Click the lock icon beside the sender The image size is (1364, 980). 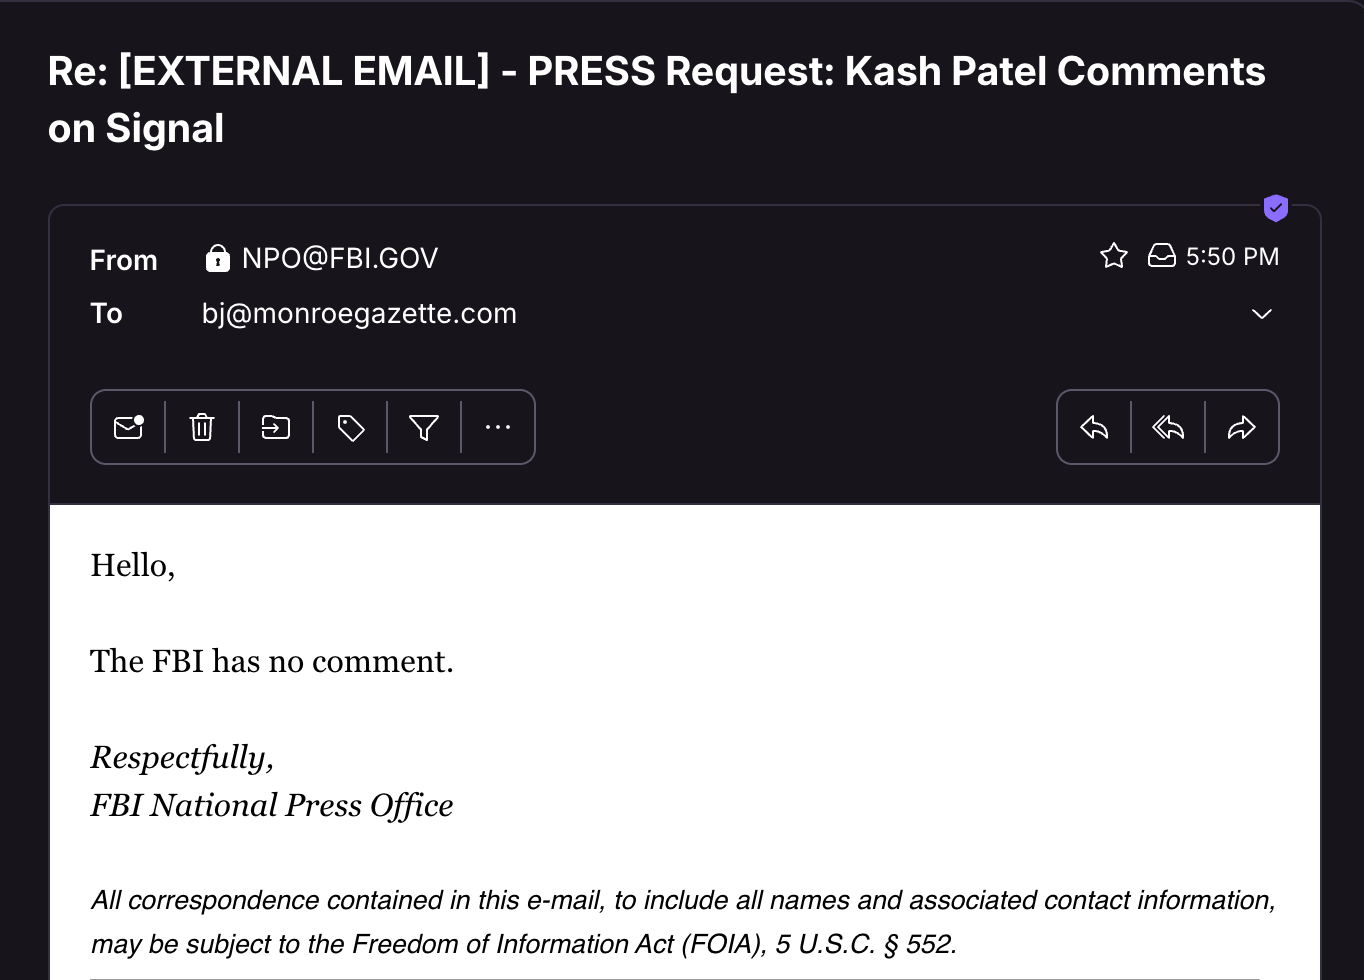pyautogui.click(x=217, y=259)
